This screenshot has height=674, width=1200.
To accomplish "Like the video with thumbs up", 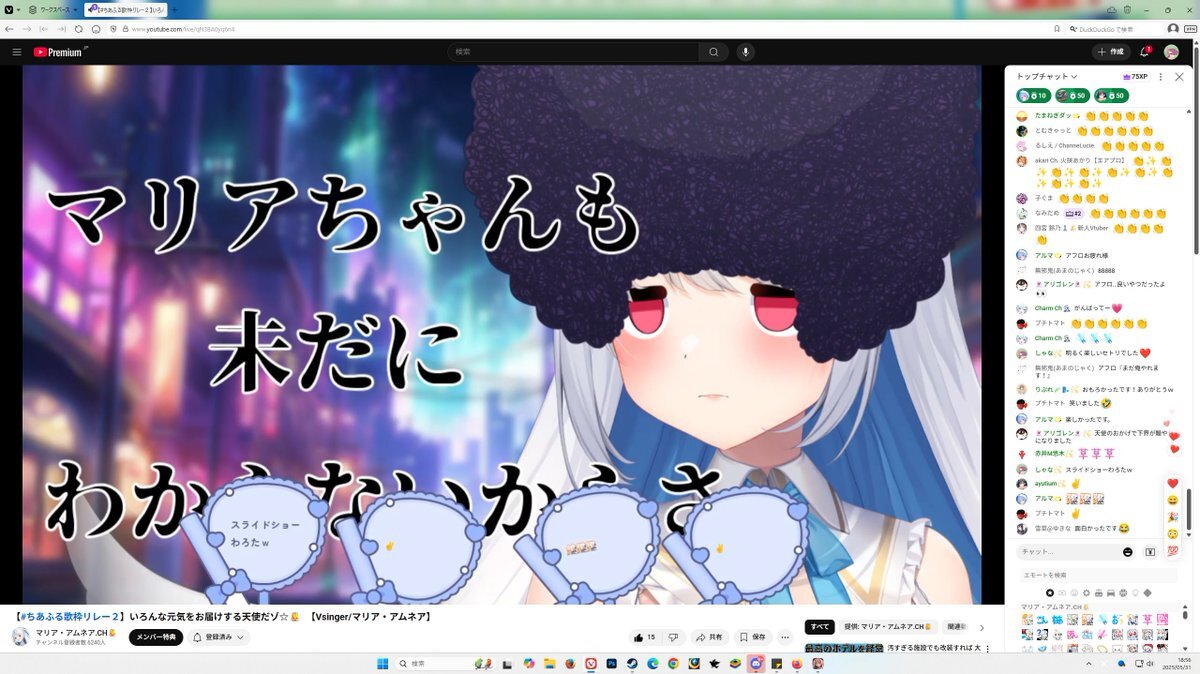I will click(644, 637).
